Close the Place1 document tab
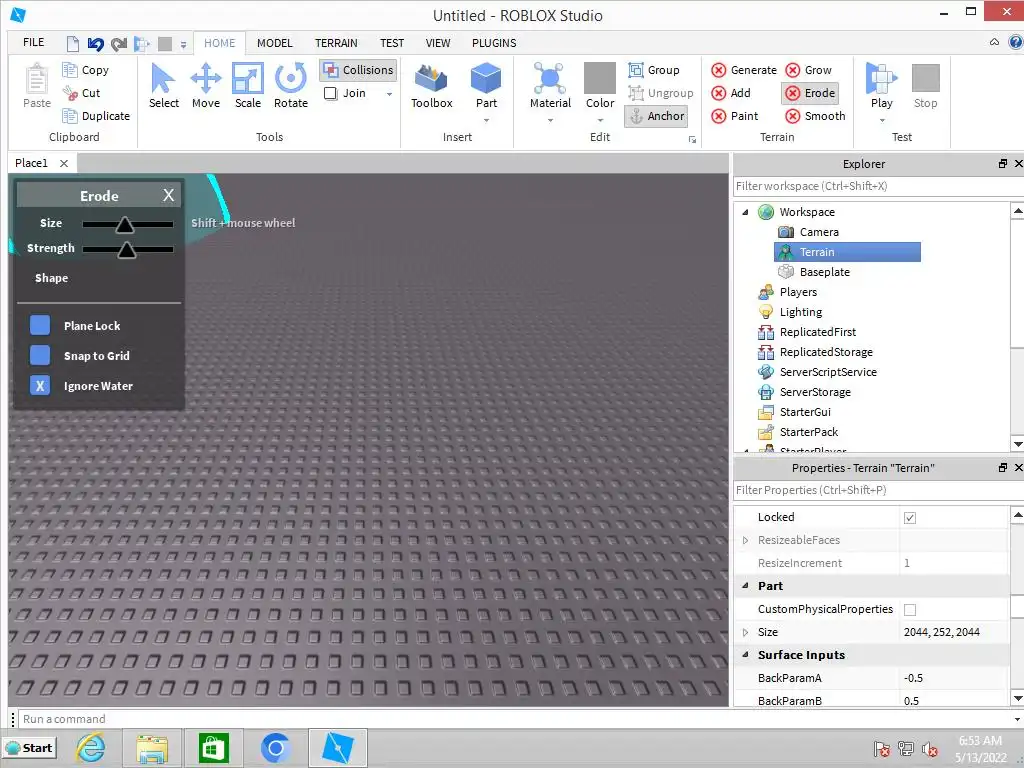Viewport: 1024px width, 768px height. tap(63, 163)
